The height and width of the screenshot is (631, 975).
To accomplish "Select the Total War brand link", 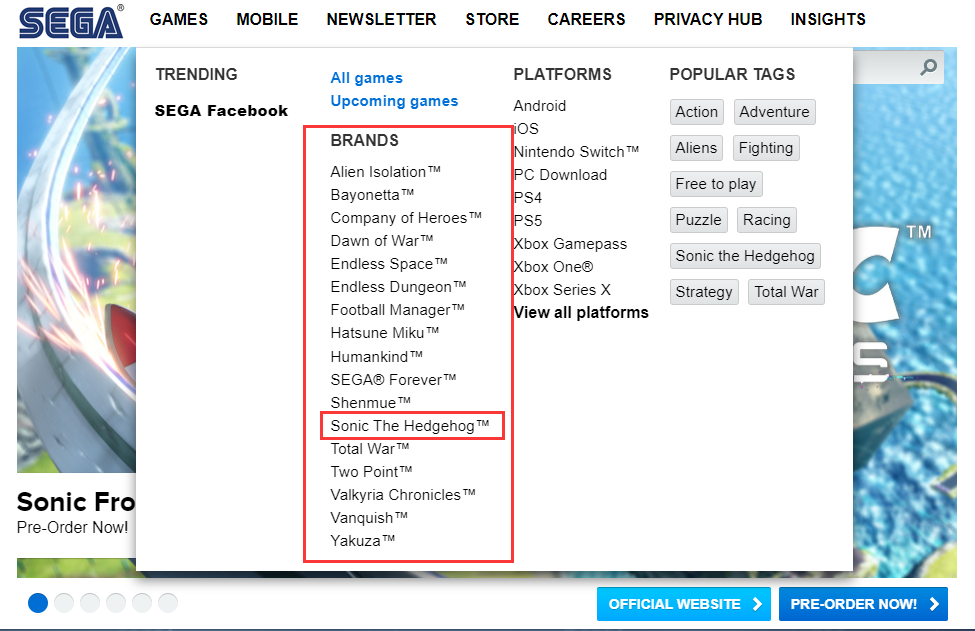I will (370, 449).
